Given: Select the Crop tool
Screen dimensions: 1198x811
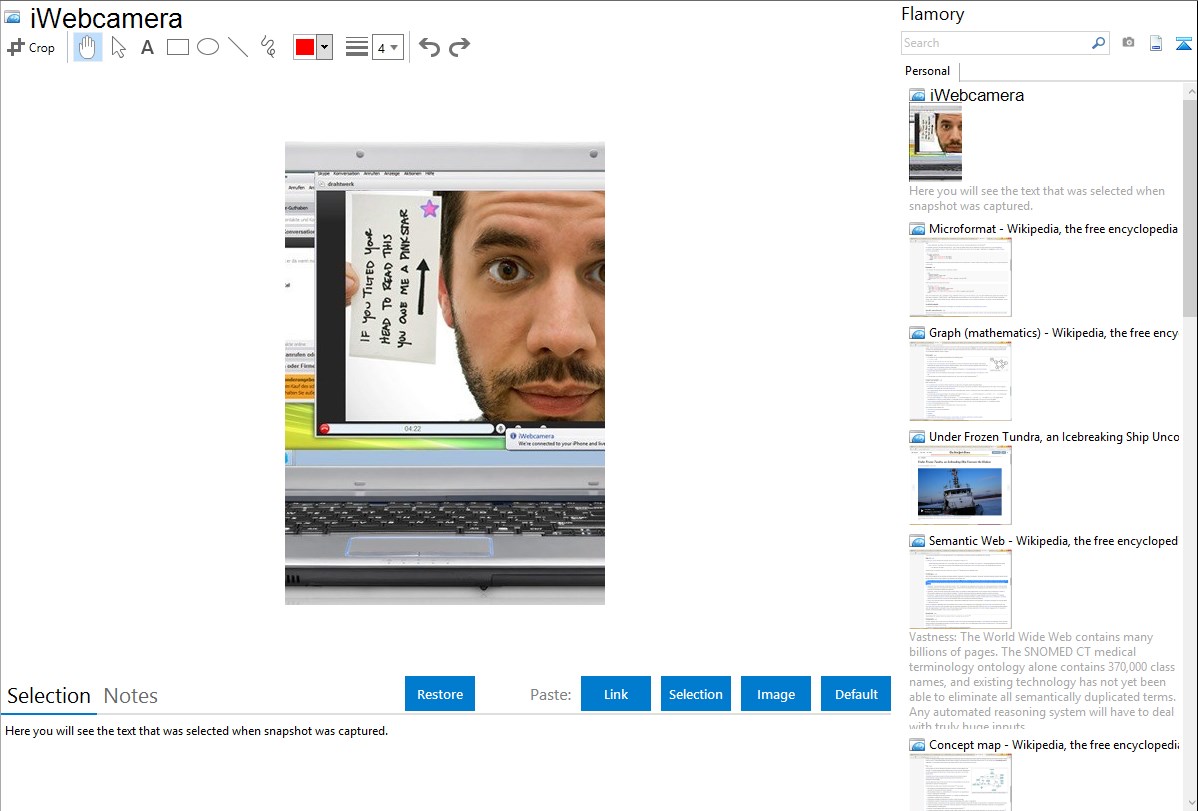Looking at the screenshot, I should (x=31, y=47).
